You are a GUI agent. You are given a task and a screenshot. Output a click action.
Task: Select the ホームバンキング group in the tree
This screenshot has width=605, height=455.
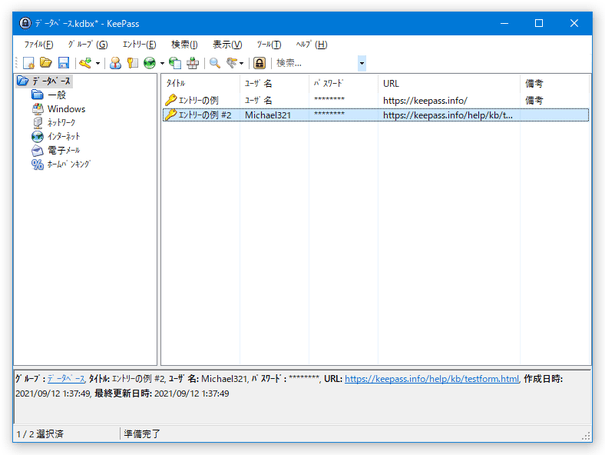pos(68,164)
